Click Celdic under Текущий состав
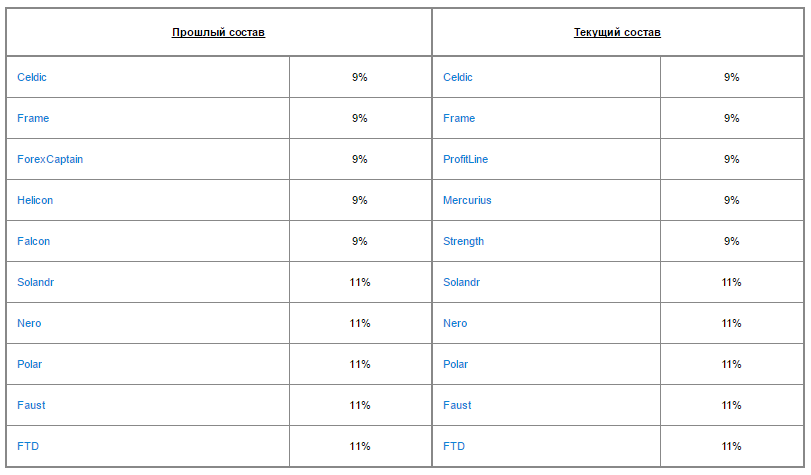The height and width of the screenshot is (475, 811). pyautogui.click(x=458, y=77)
